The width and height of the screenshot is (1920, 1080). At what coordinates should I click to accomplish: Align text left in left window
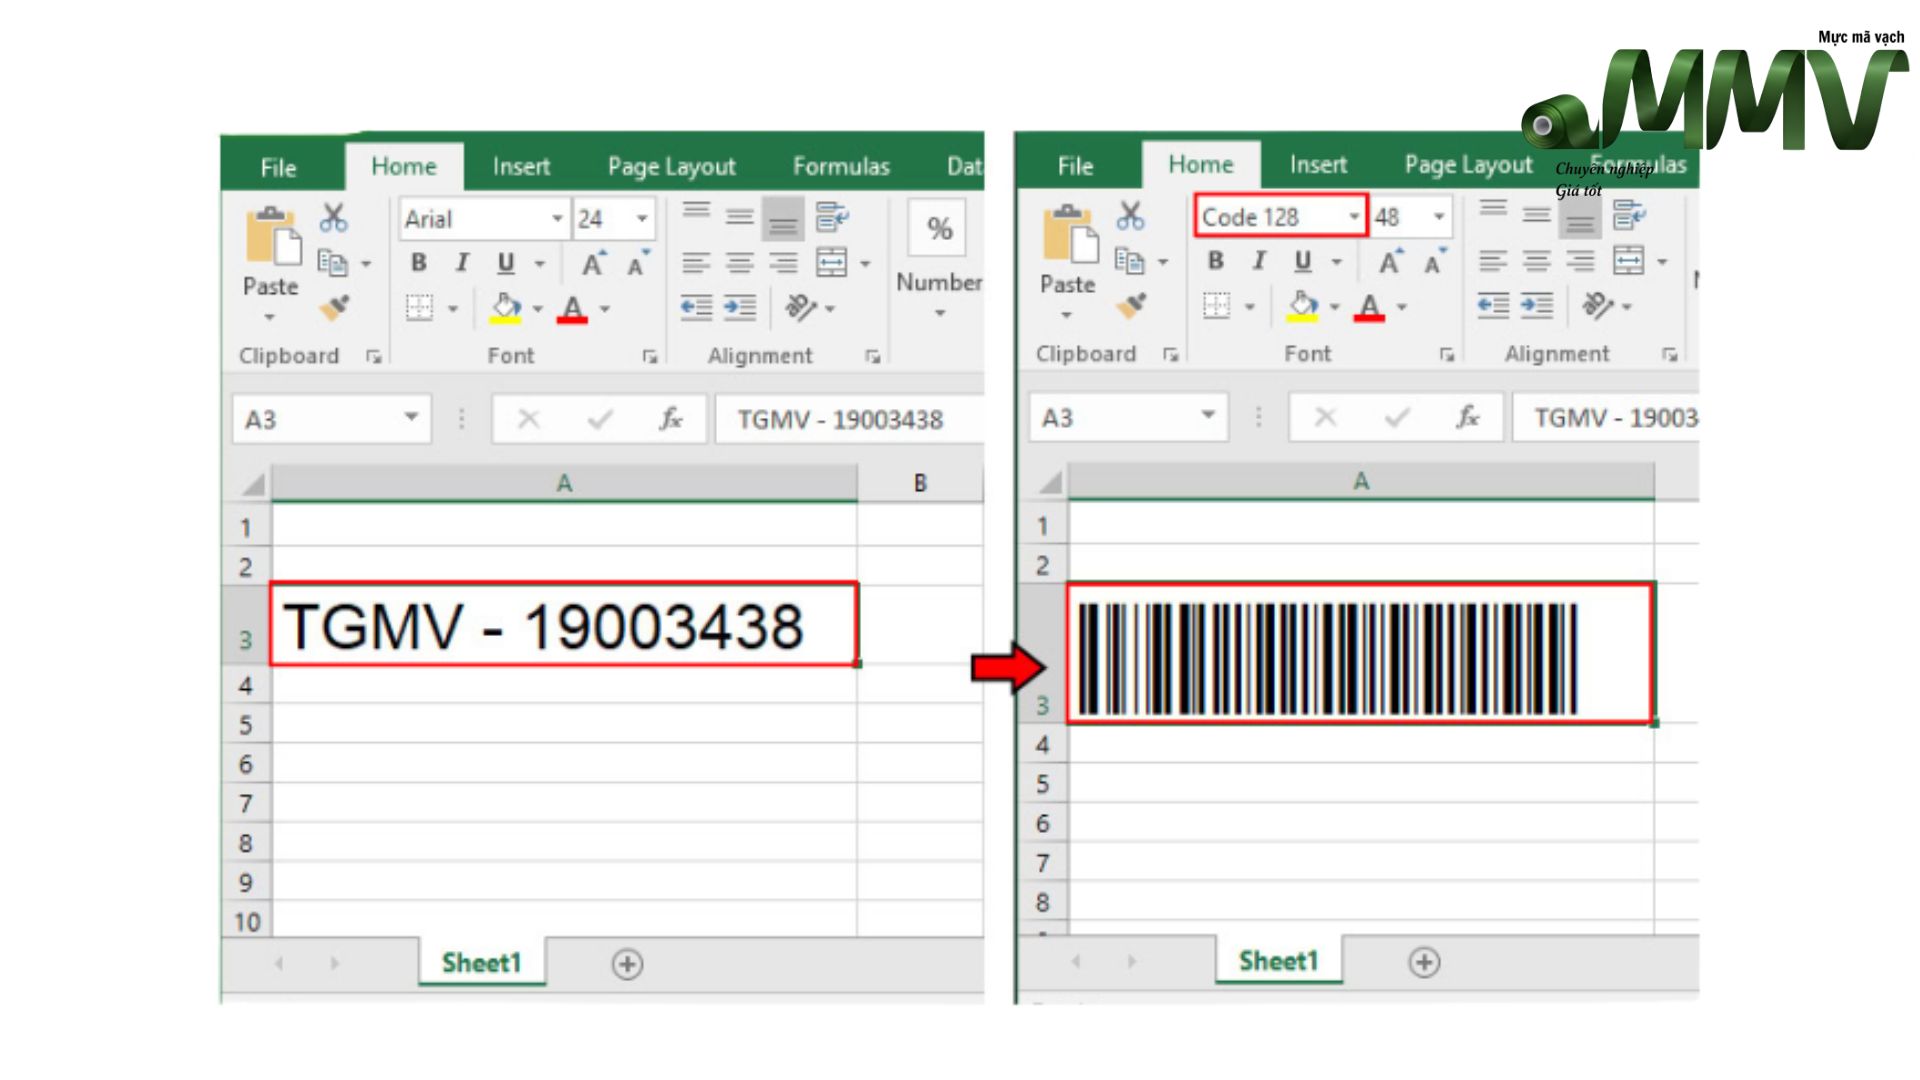696,263
